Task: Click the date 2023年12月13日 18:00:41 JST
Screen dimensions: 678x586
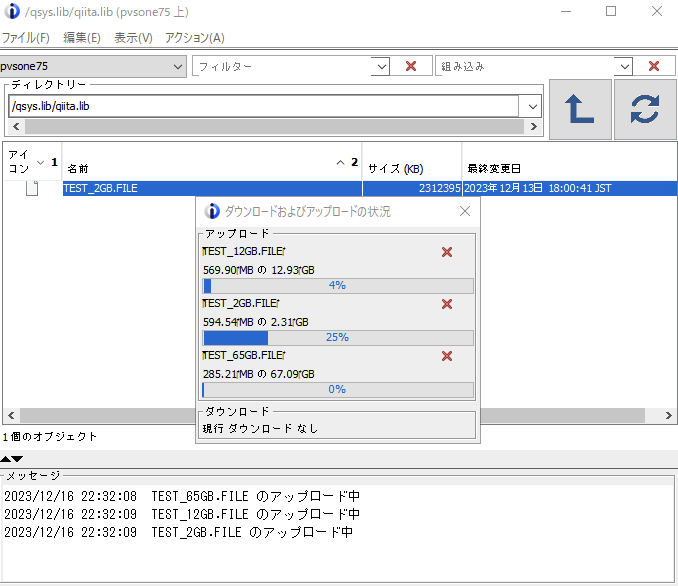Action: point(537,188)
